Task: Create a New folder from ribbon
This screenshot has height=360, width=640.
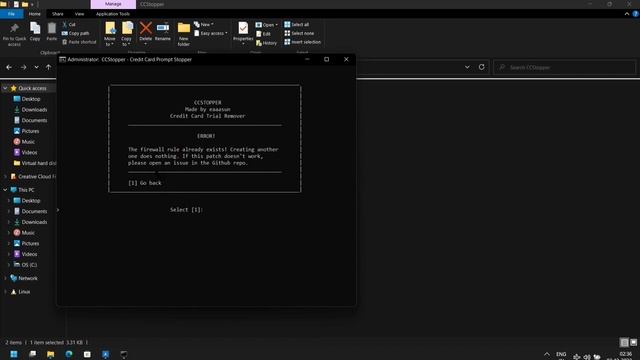Action: tap(184, 33)
